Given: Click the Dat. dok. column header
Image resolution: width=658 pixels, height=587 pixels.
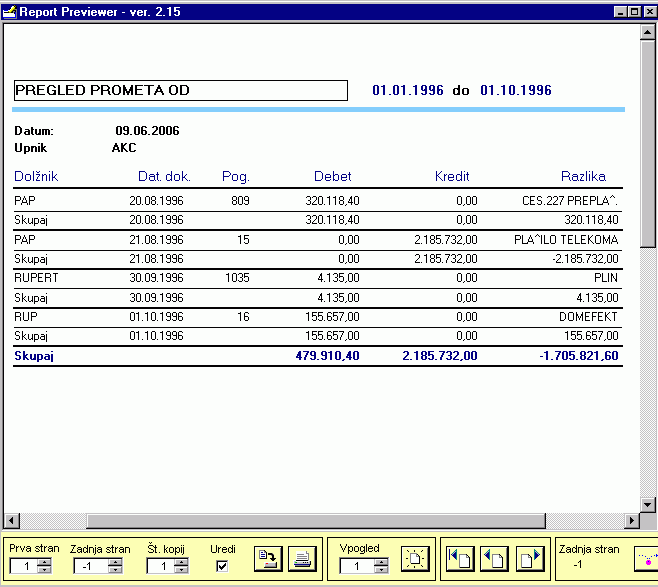Looking at the screenshot, I should click(x=164, y=176).
